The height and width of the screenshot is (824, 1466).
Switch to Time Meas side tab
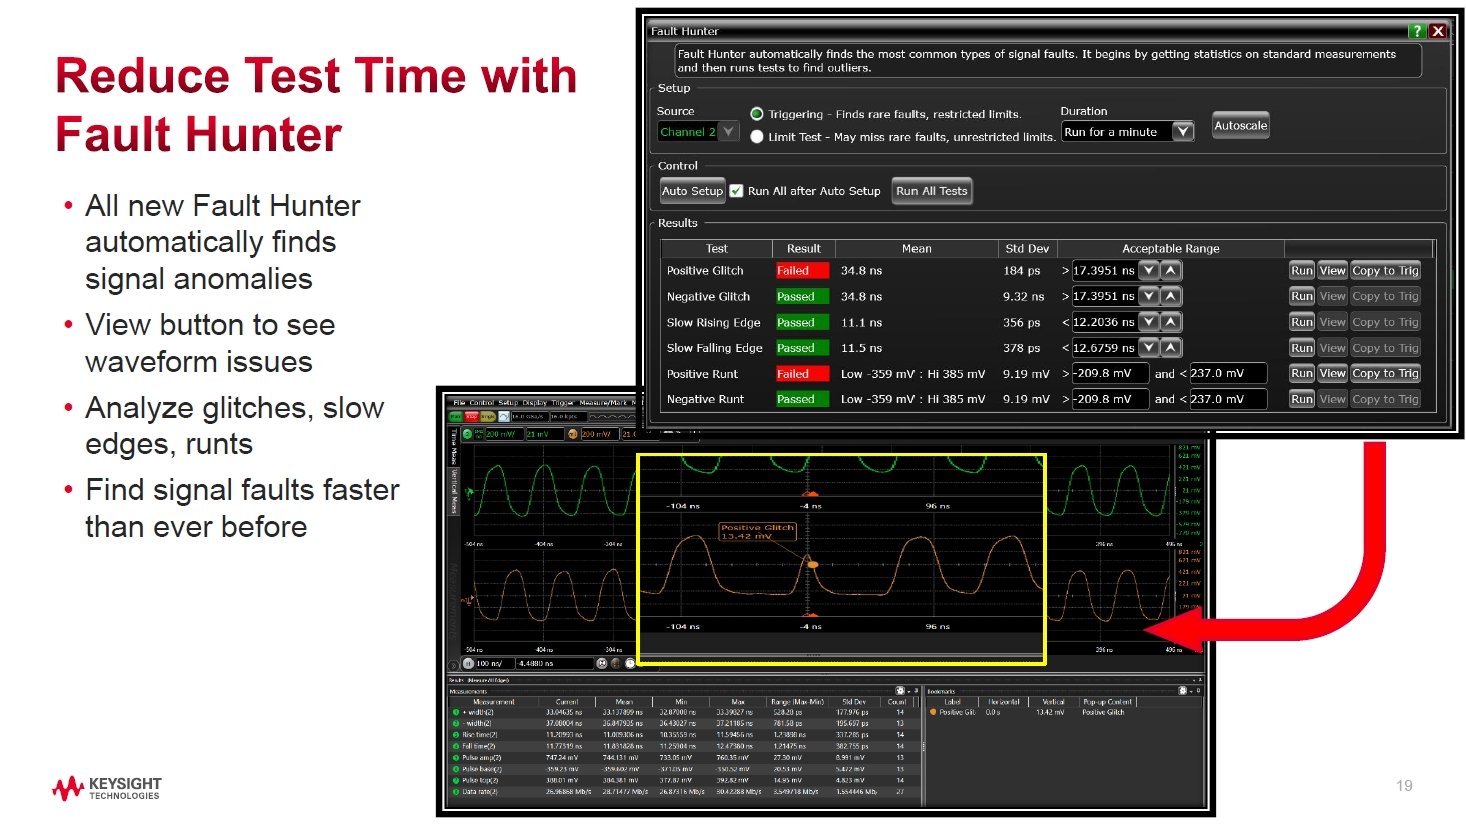[454, 448]
